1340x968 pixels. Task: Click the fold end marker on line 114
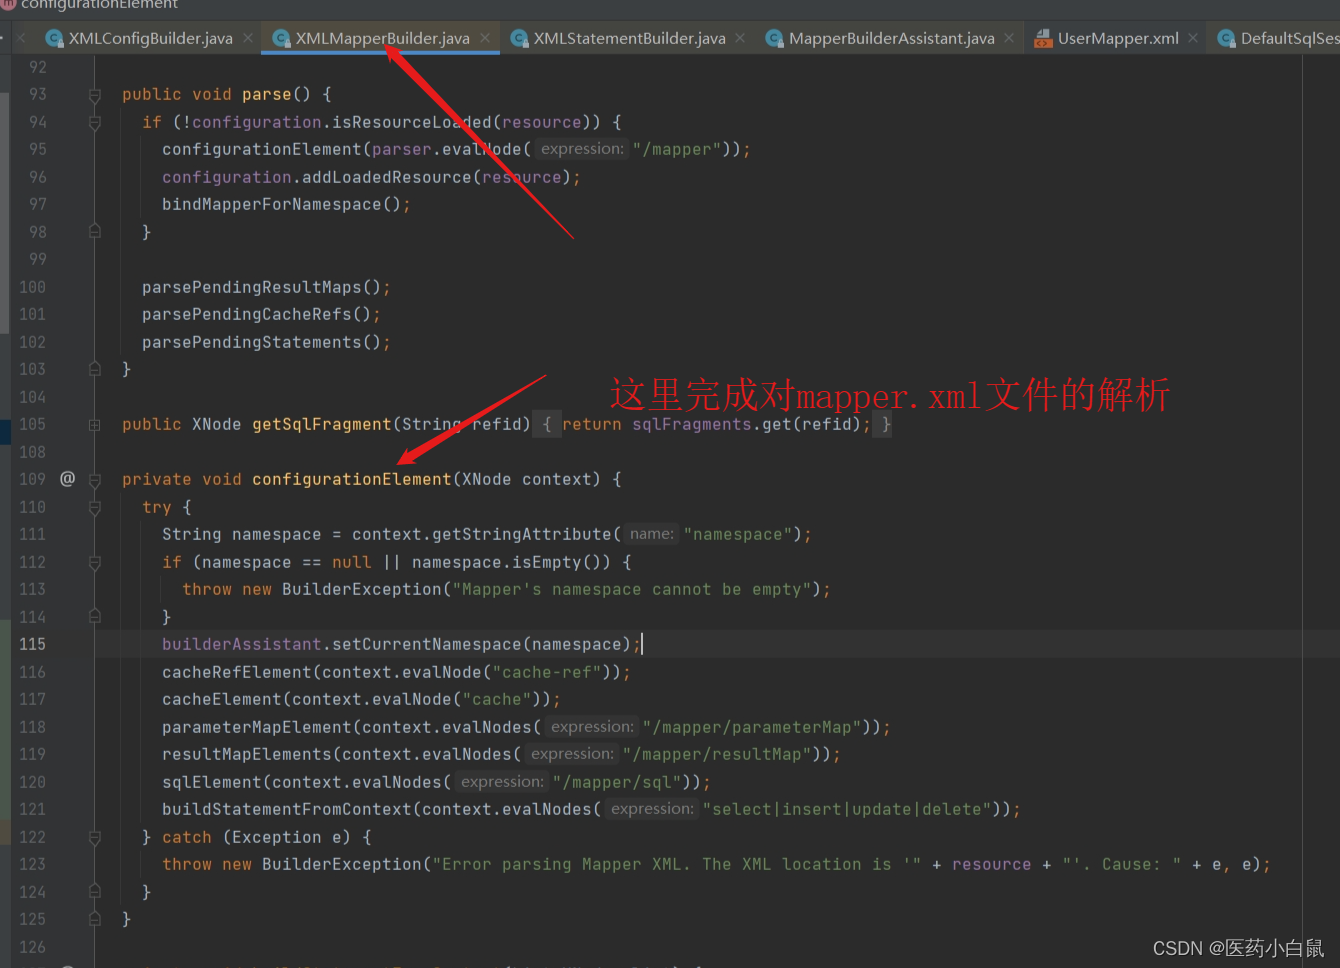[95, 617]
